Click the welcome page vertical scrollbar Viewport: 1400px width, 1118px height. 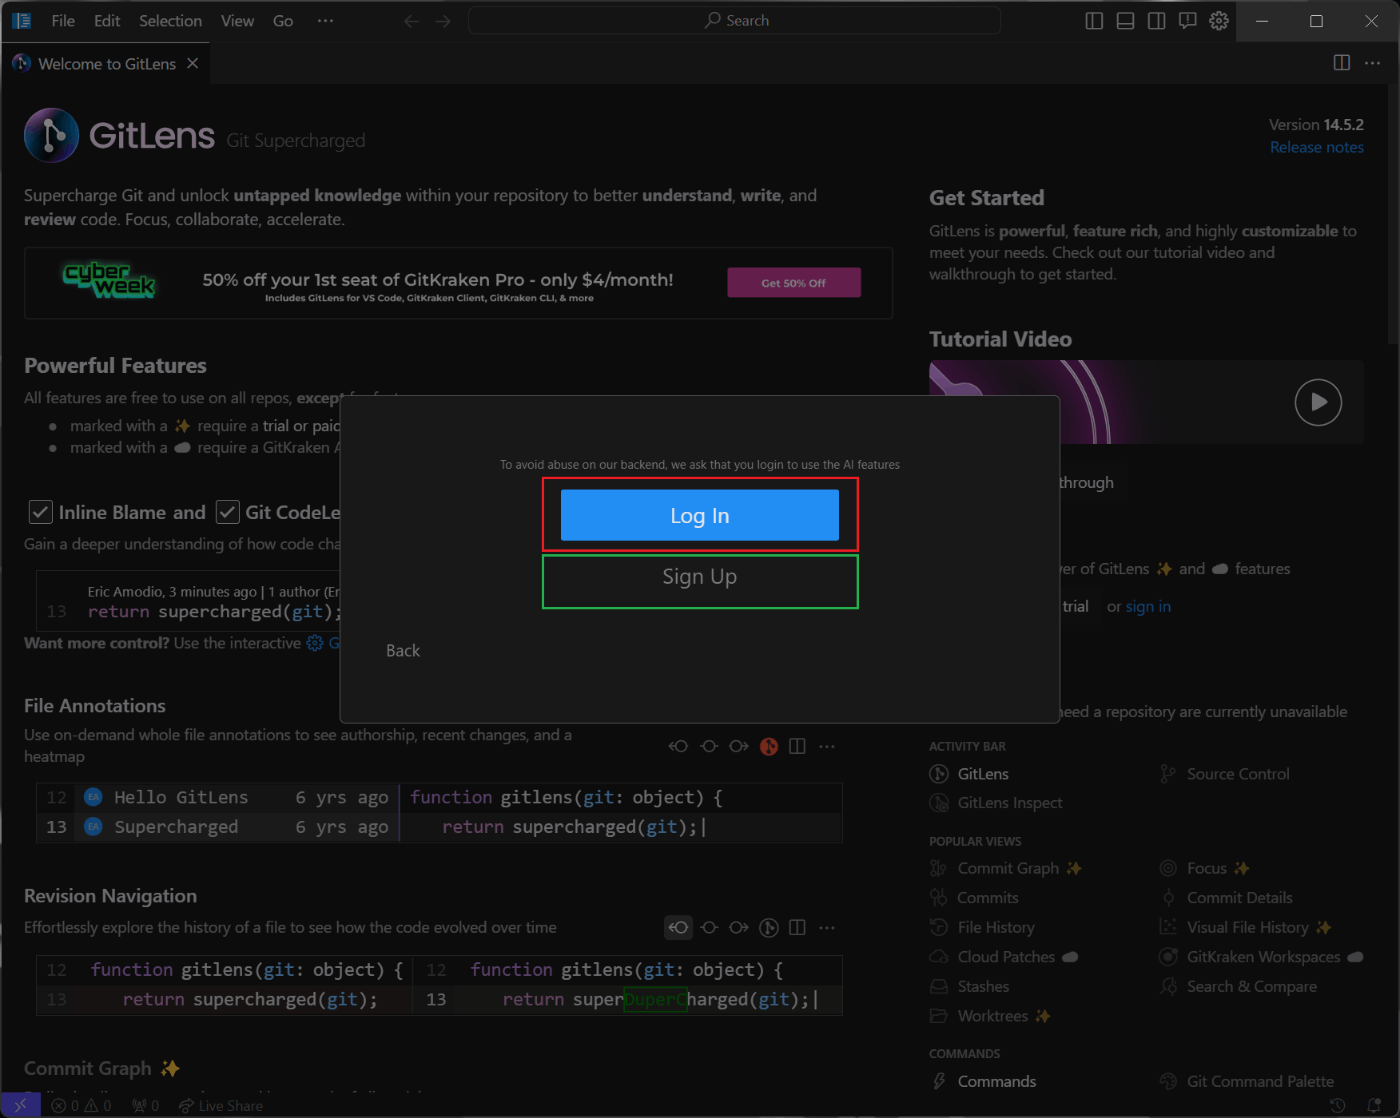1393,215
